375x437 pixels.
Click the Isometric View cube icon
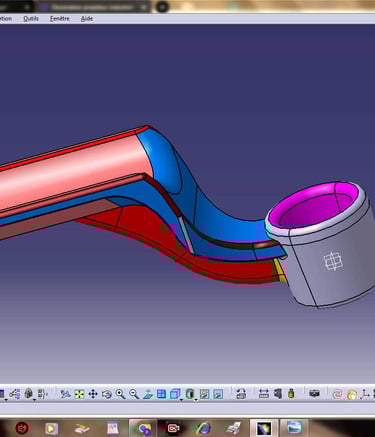[x=175, y=394]
